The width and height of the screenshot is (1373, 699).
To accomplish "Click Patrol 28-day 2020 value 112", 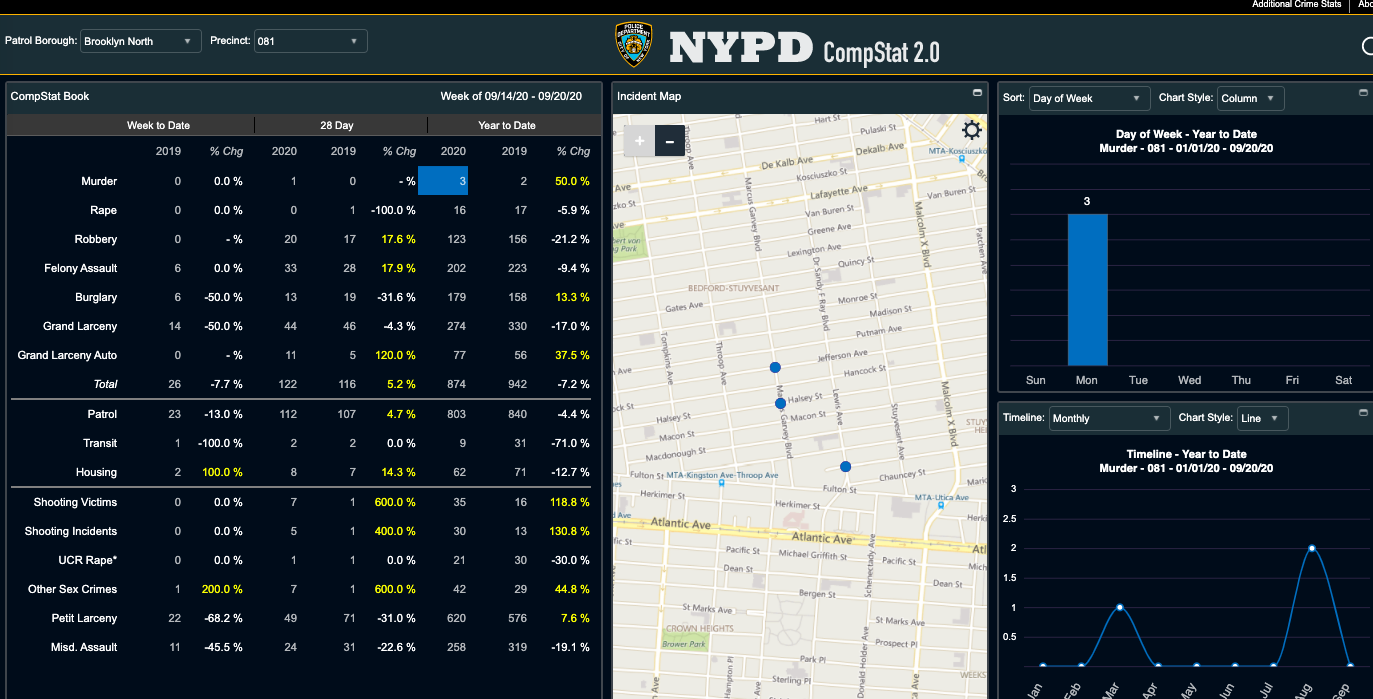I will [288, 414].
